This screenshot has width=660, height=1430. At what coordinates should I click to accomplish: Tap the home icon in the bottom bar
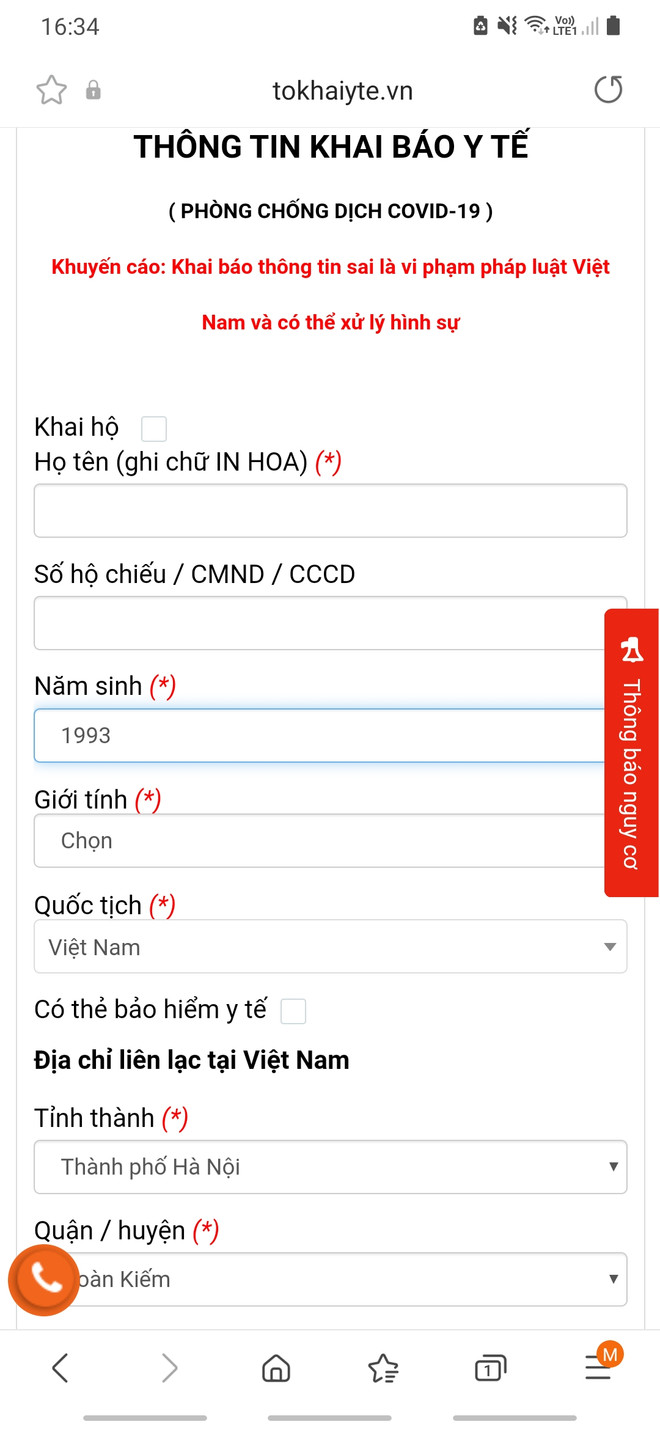tap(276, 1368)
